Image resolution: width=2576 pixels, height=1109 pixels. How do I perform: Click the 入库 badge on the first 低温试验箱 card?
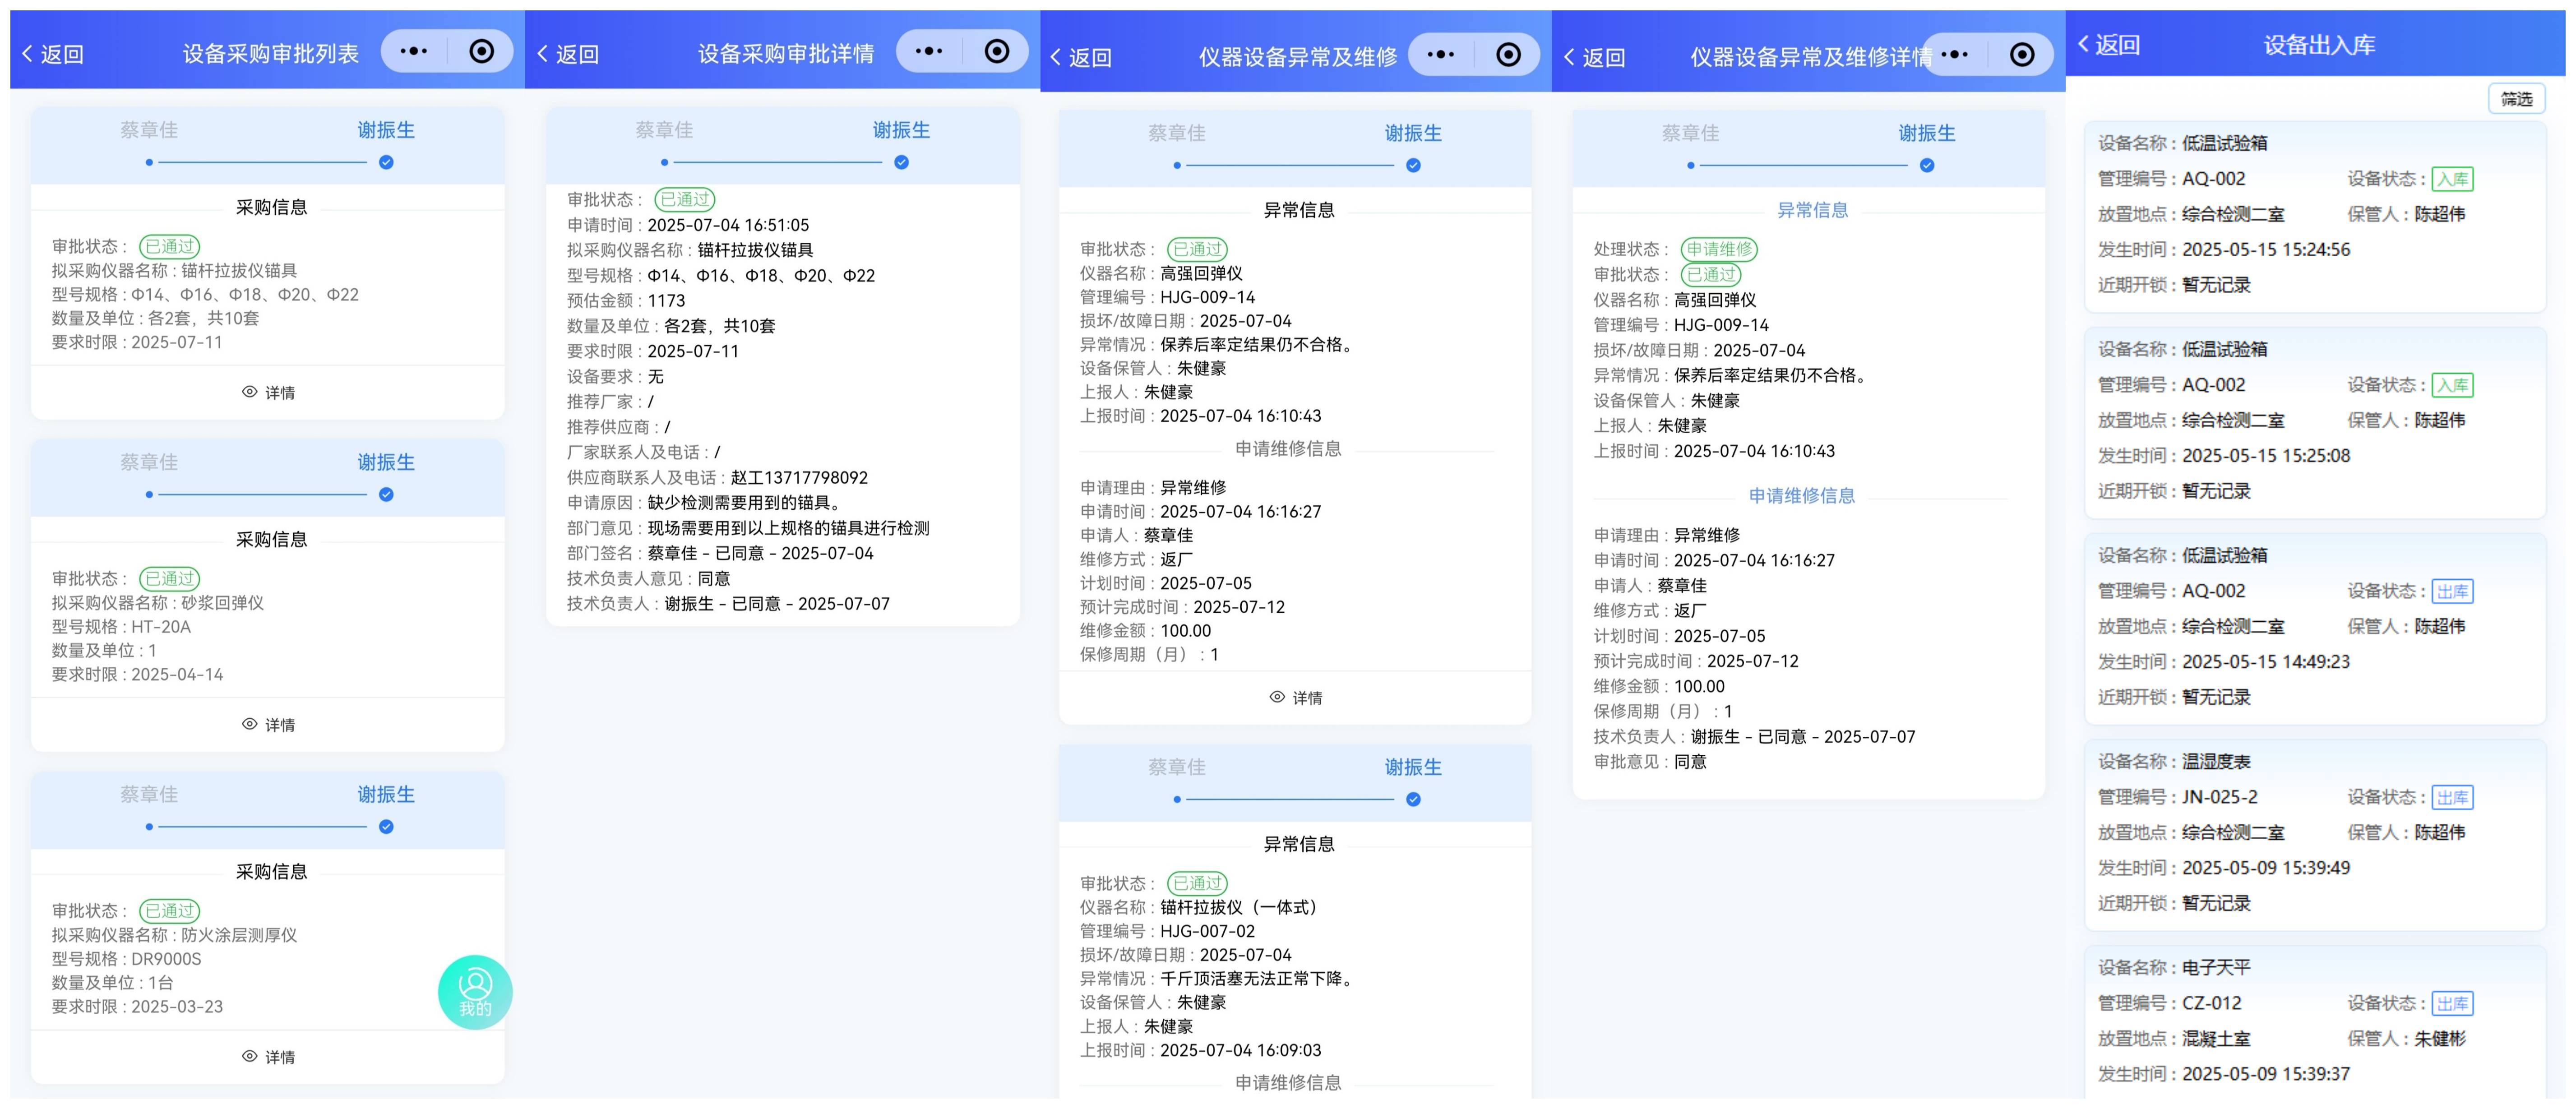[x=2452, y=179]
